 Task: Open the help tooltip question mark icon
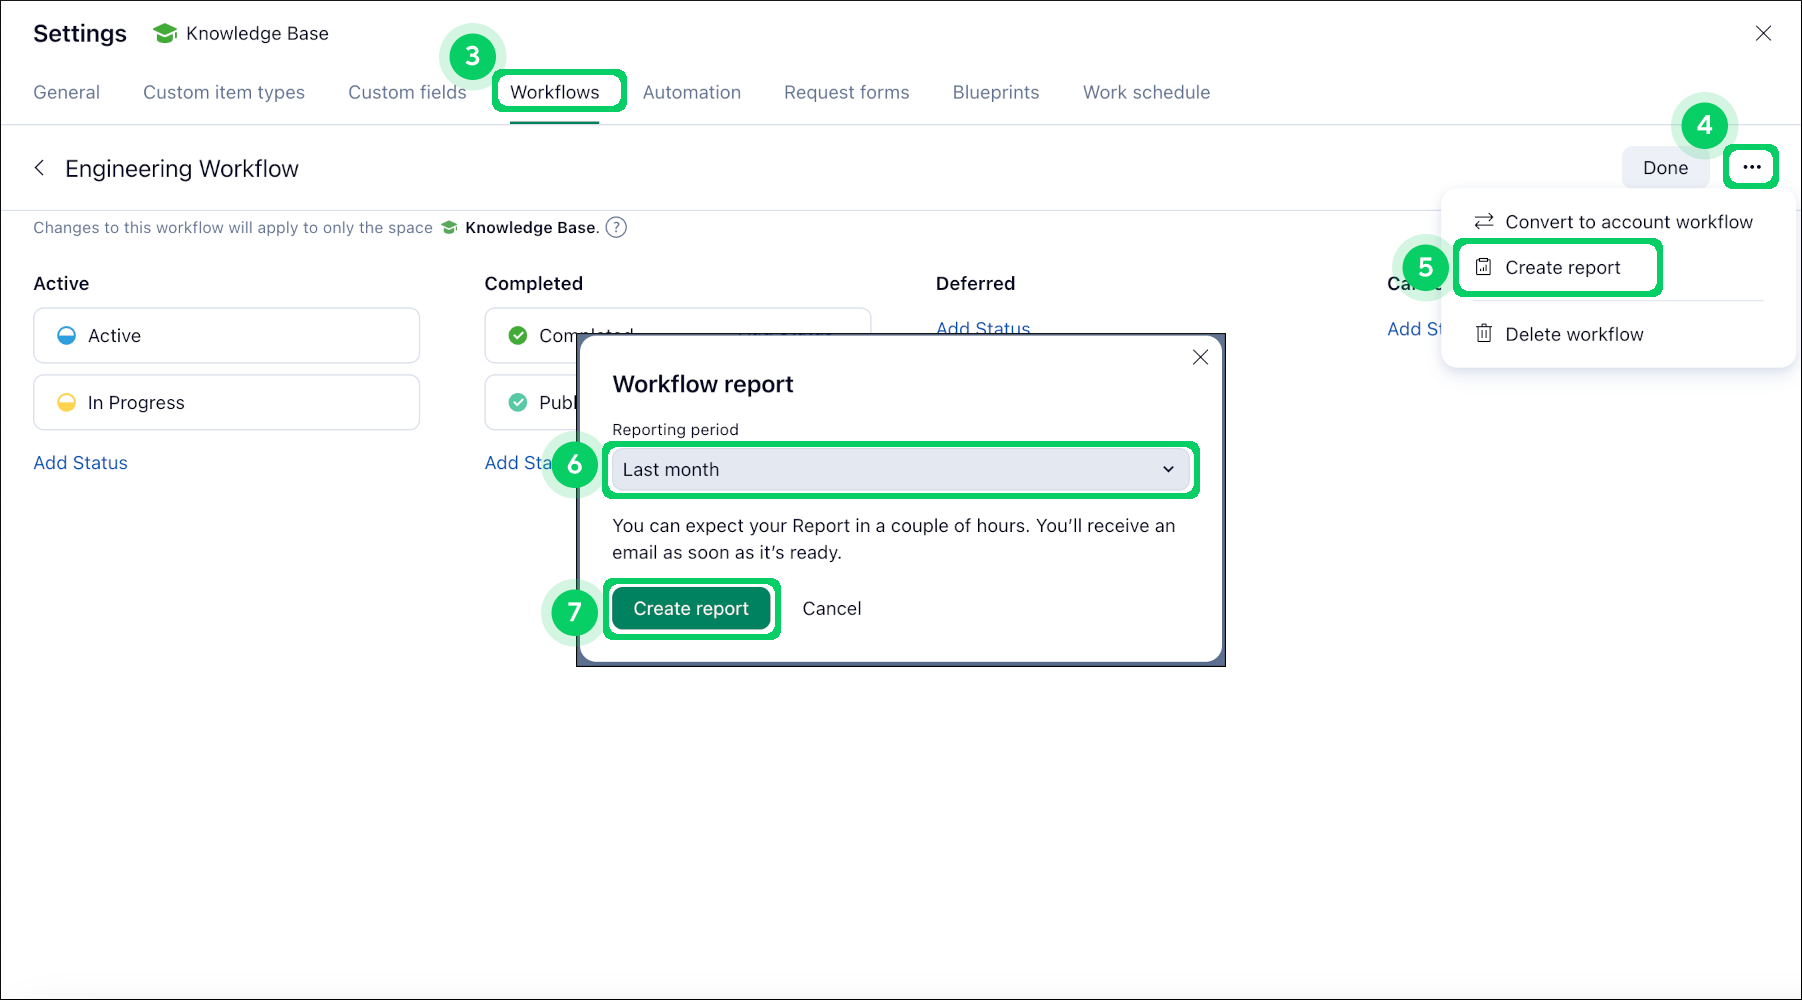tap(617, 227)
